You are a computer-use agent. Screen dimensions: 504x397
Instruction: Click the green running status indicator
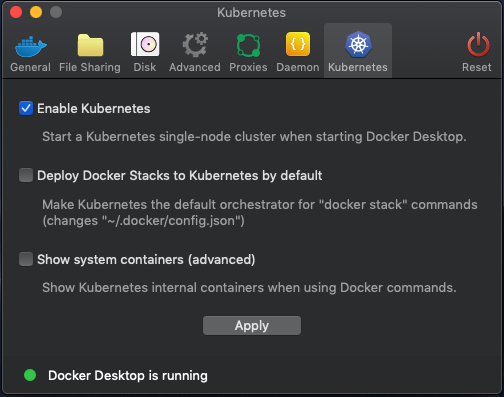(30, 375)
